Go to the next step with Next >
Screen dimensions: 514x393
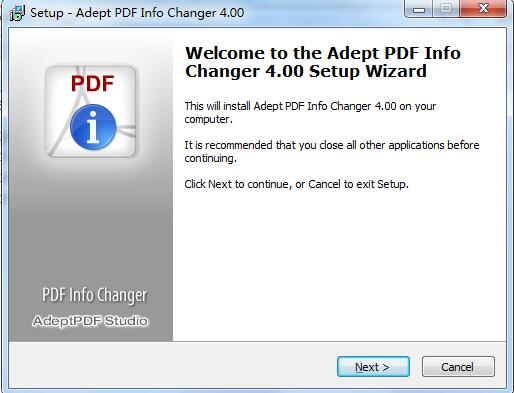(373, 367)
